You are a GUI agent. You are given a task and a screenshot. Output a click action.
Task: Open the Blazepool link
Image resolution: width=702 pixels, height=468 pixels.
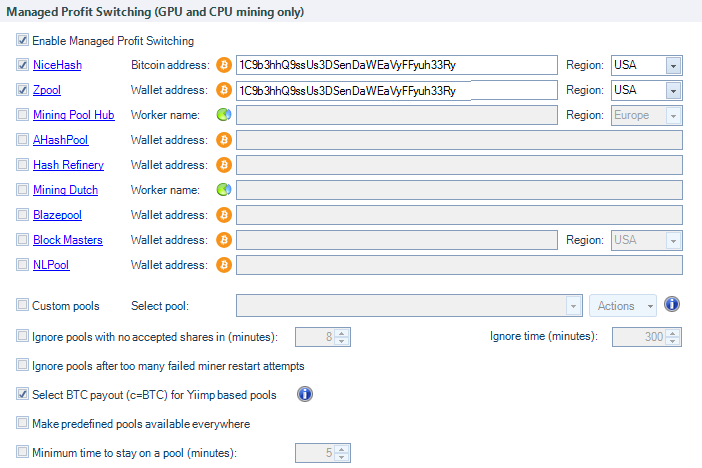point(57,215)
